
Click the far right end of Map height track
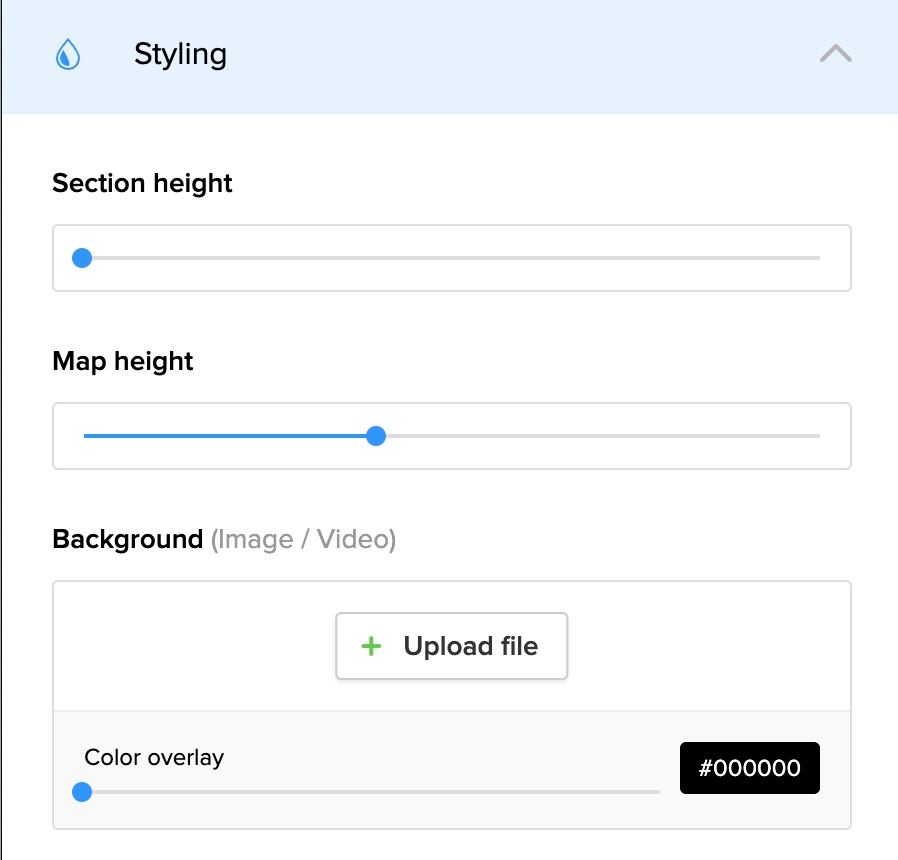point(816,436)
